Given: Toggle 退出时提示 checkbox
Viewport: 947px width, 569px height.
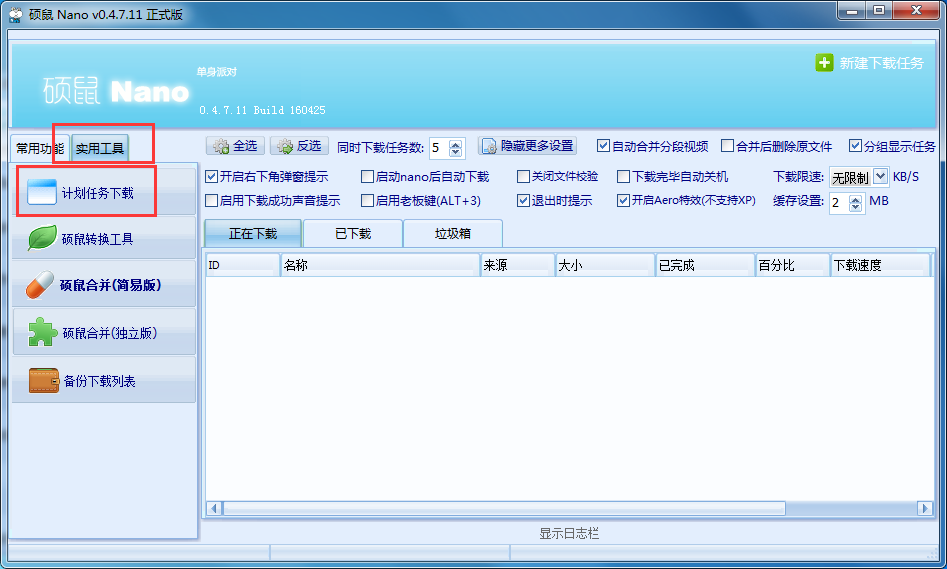Looking at the screenshot, I should click(523, 200).
